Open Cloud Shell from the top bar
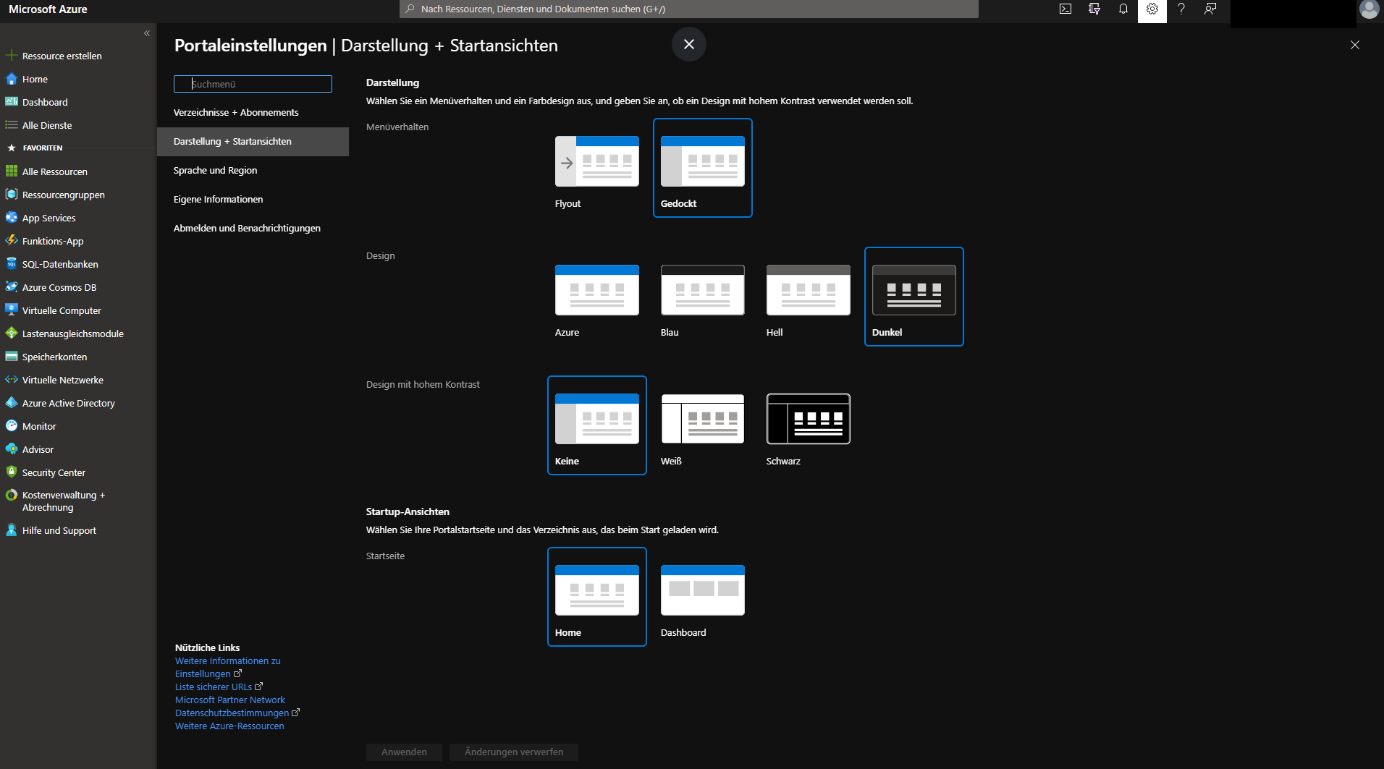The width and height of the screenshot is (1384, 769). (x=1066, y=9)
